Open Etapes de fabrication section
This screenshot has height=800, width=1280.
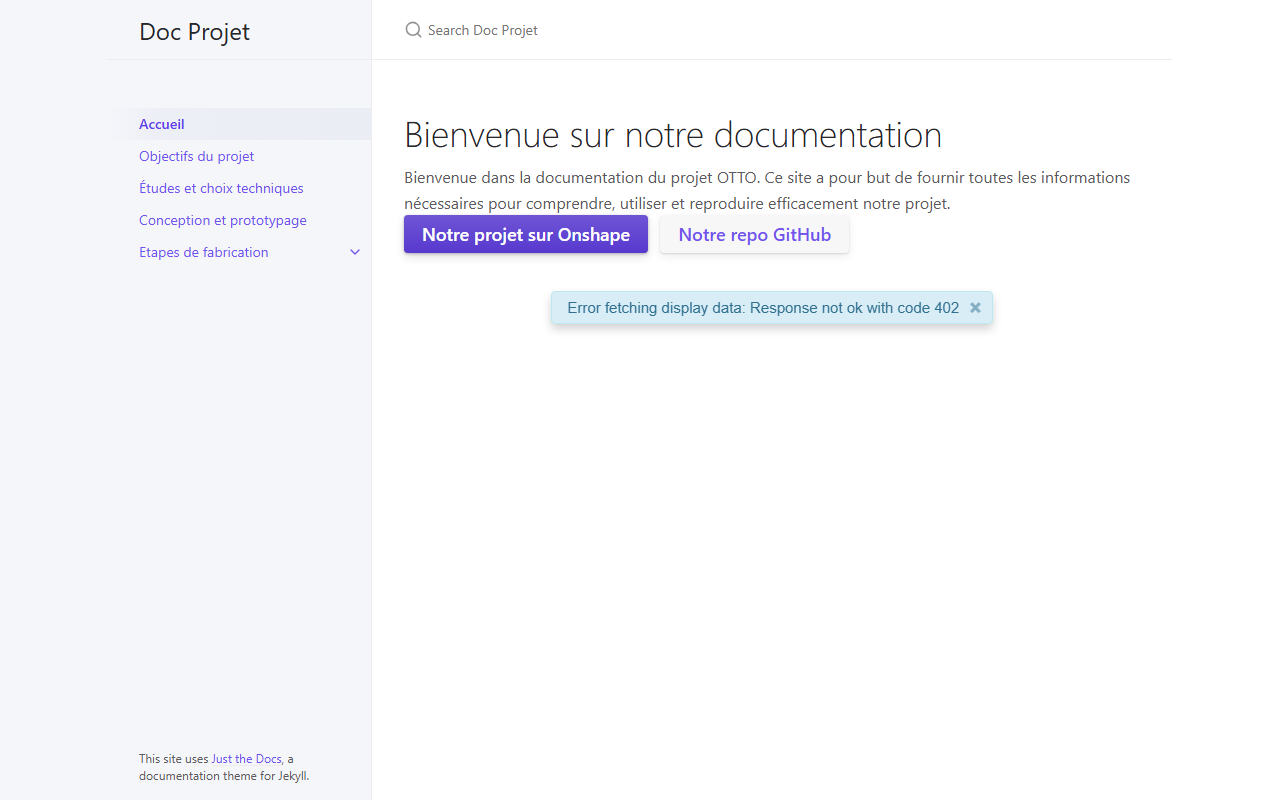click(x=204, y=252)
